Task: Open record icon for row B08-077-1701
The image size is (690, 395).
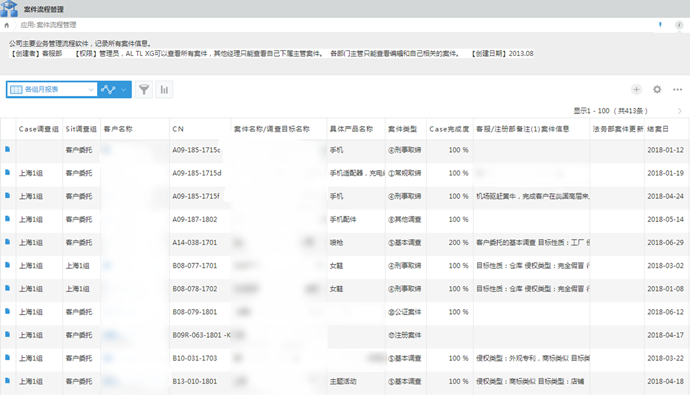Action: coord(7,265)
